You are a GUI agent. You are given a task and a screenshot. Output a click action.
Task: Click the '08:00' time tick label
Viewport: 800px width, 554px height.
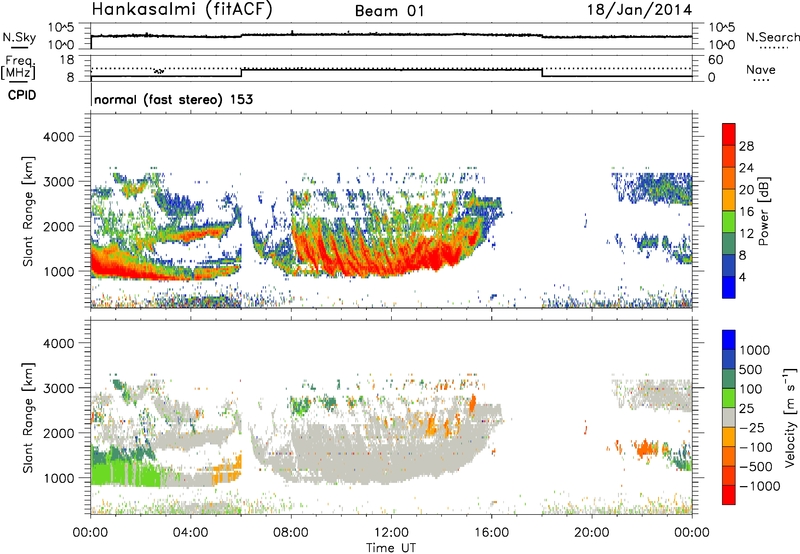[291, 533]
